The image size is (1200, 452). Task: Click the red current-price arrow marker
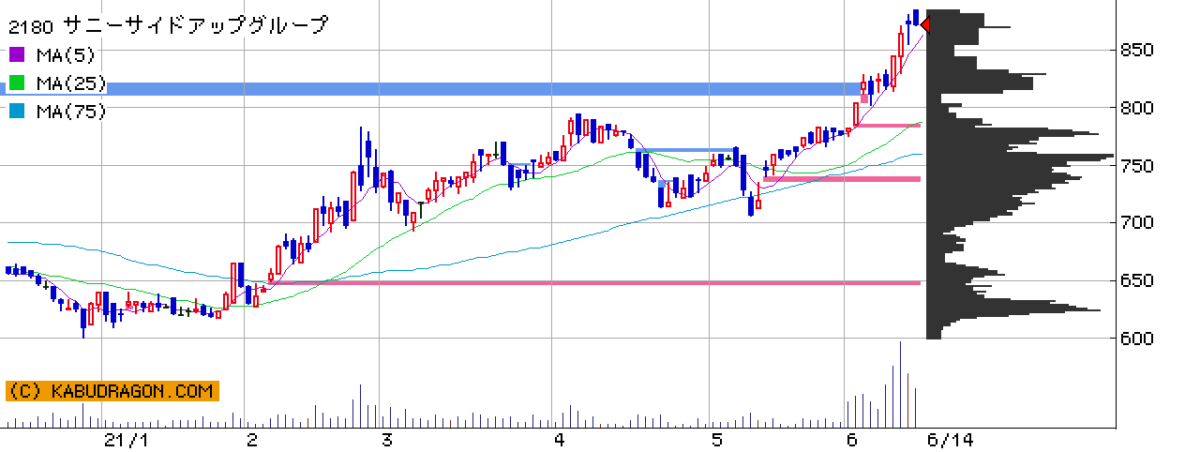923,26
